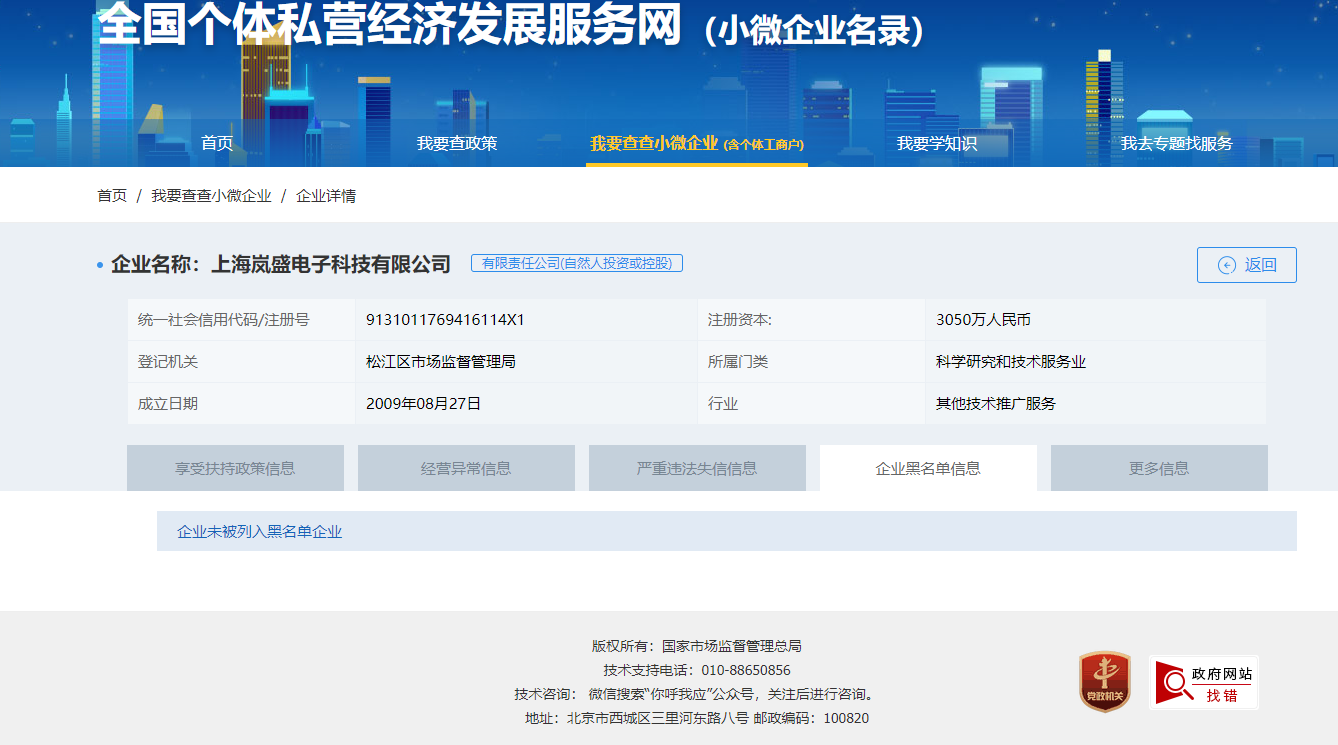Image resolution: width=1338 pixels, height=745 pixels.
Task: Click the 登记机关 label
Action: tap(168, 362)
